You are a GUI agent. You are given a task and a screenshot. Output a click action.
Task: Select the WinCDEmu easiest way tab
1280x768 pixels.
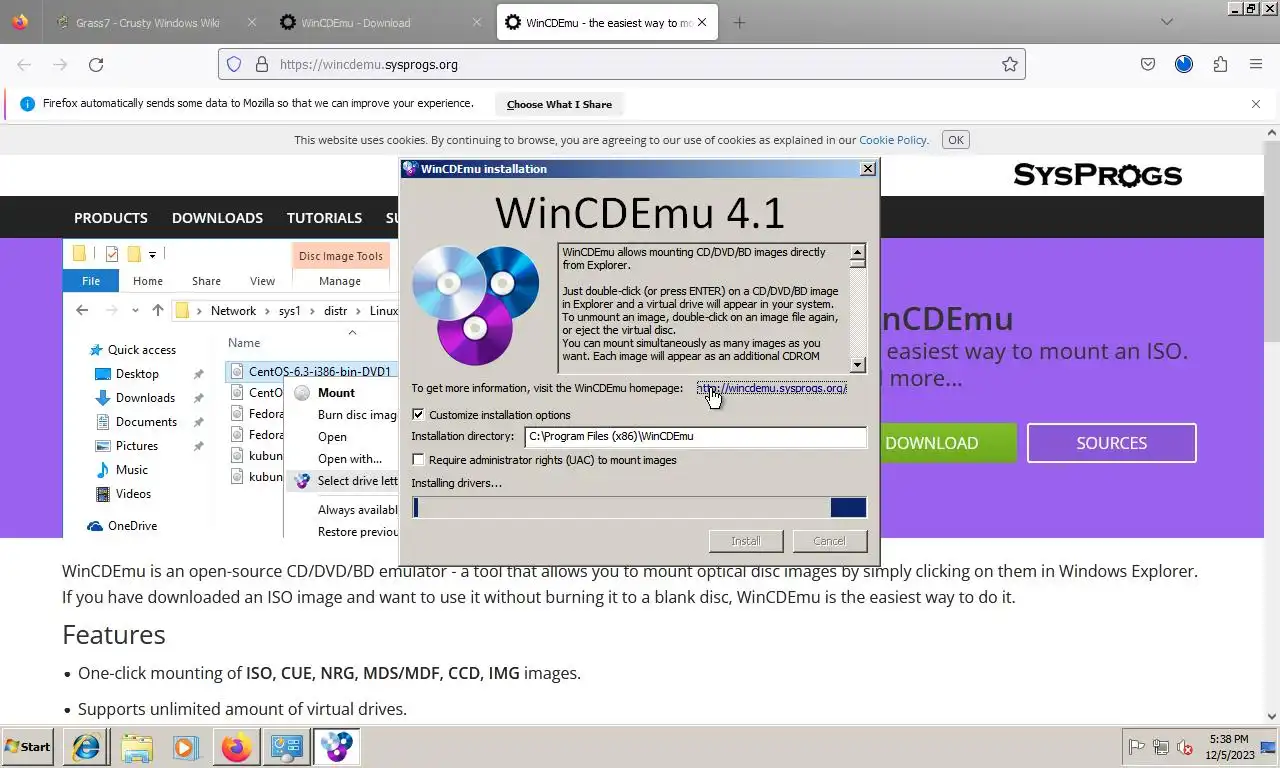tap(607, 22)
